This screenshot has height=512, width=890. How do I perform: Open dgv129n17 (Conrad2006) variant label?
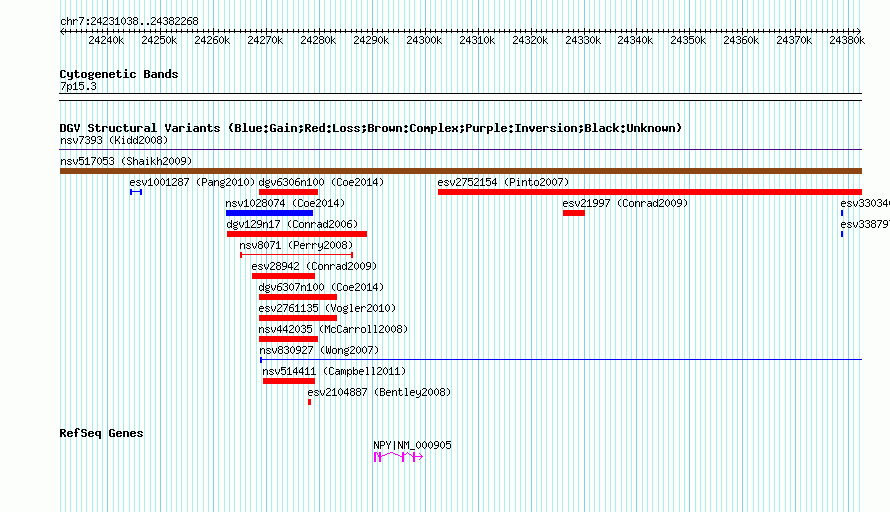[x=292, y=224]
